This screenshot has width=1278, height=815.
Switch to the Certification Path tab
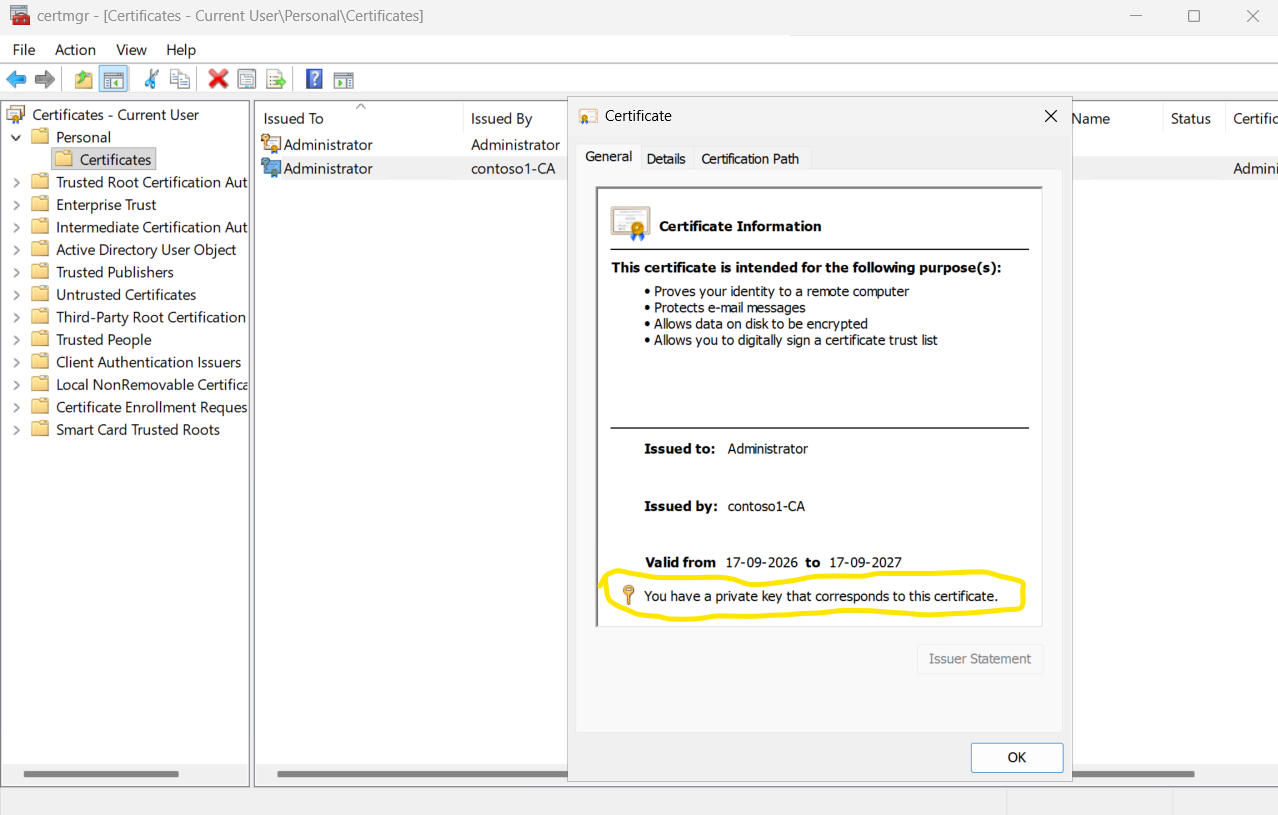click(x=750, y=159)
